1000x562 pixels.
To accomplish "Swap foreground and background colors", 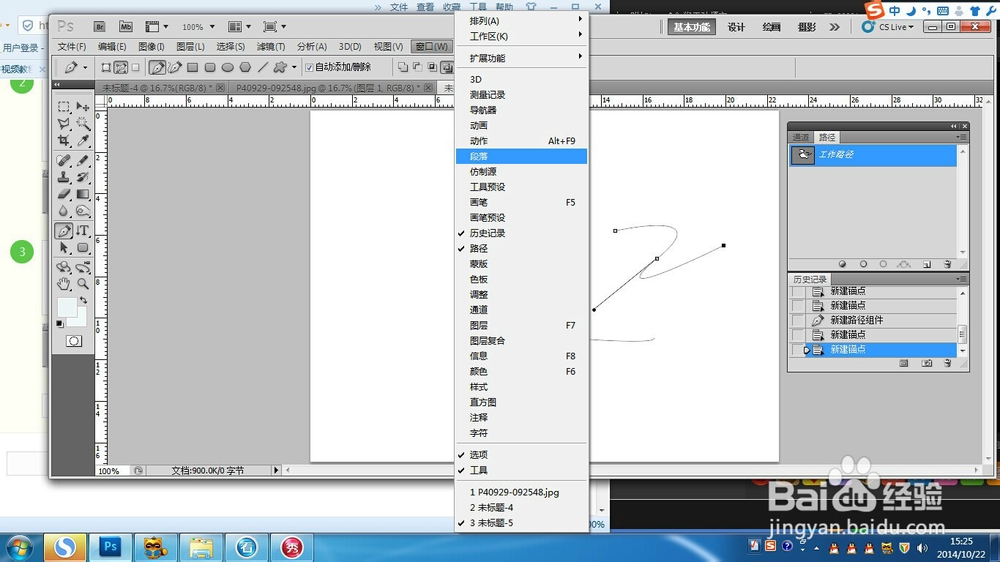I will 83,300.
